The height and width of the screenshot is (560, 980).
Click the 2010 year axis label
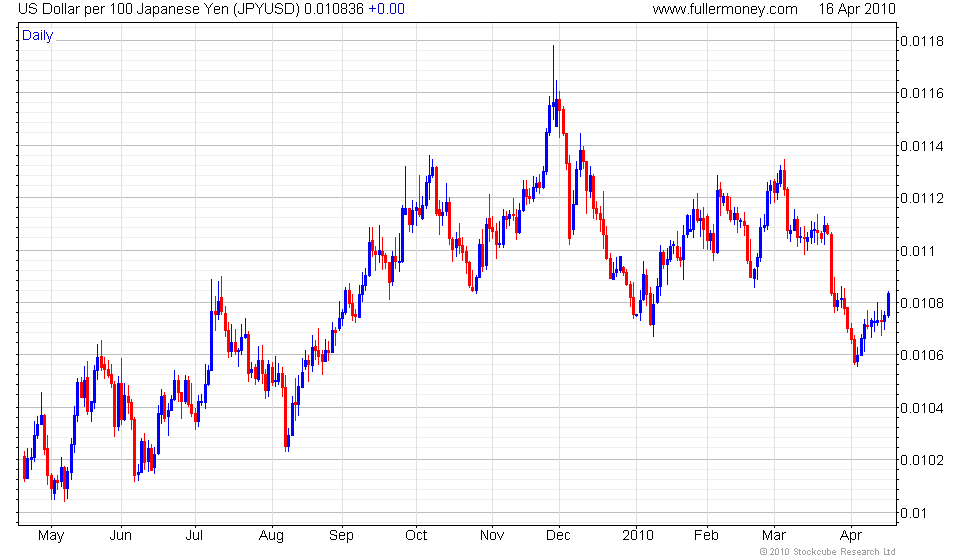point(638,536)
